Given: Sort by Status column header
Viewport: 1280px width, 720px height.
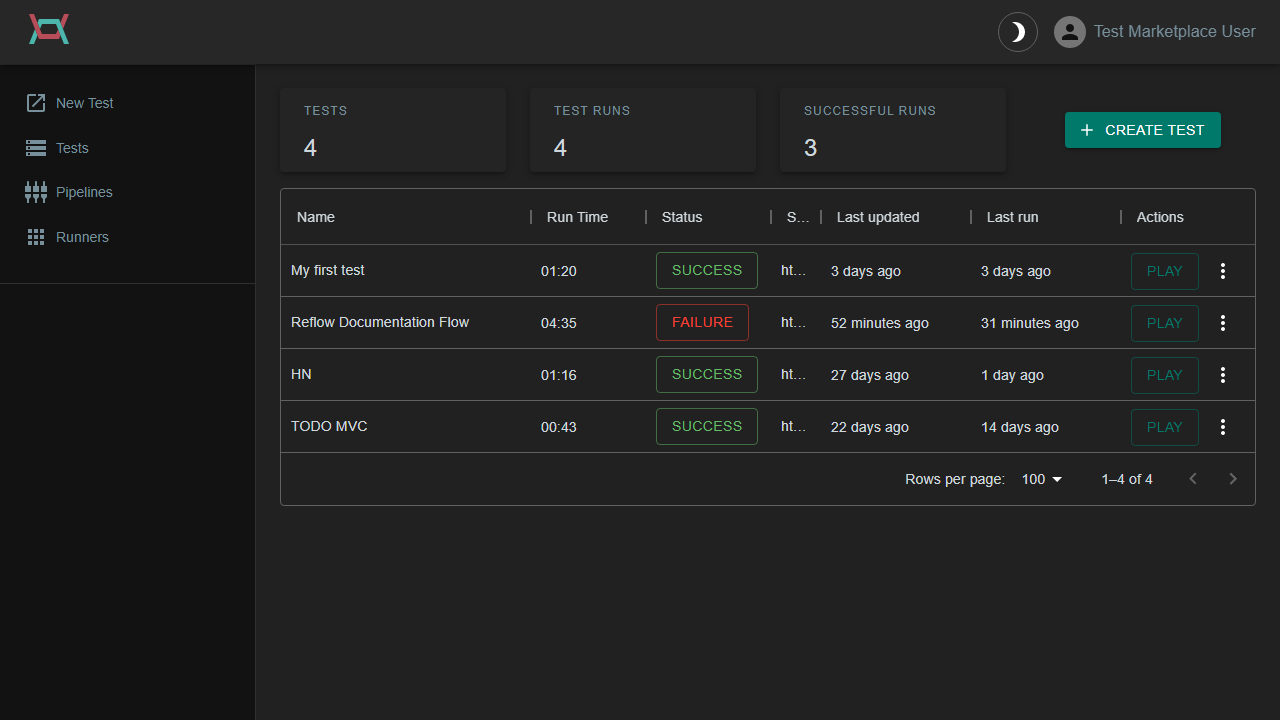Looking at the screenshot, I should (x=682, y=217).
